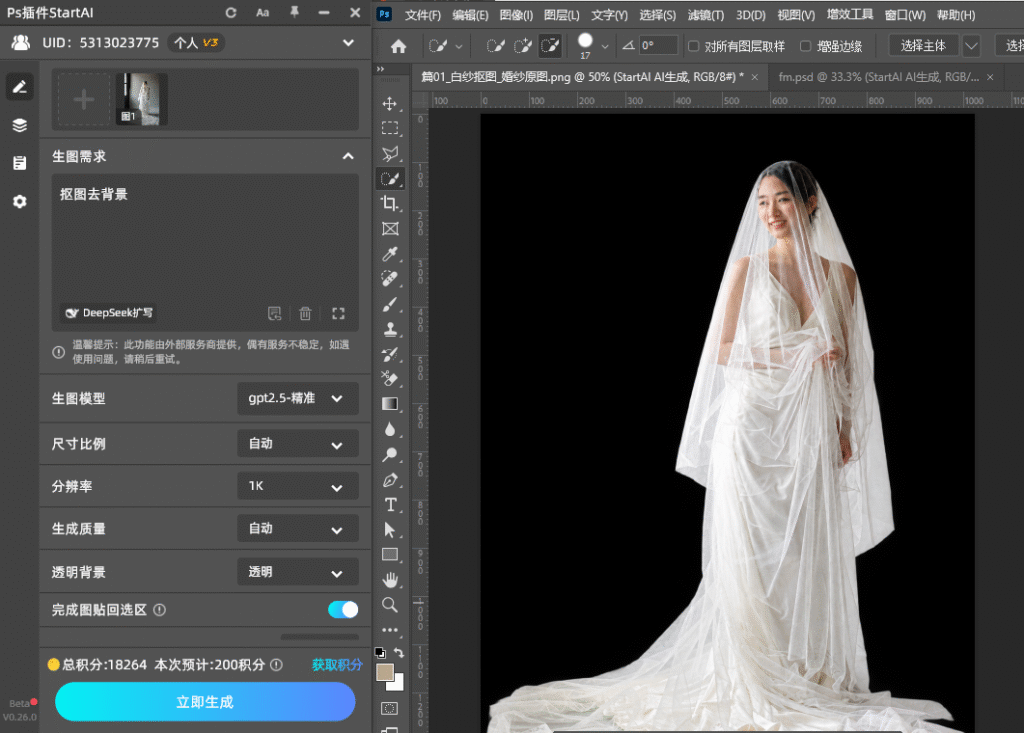The image size is (1024, 733).
Task: Expand prompt box to fullscreen
Action: 338,314
